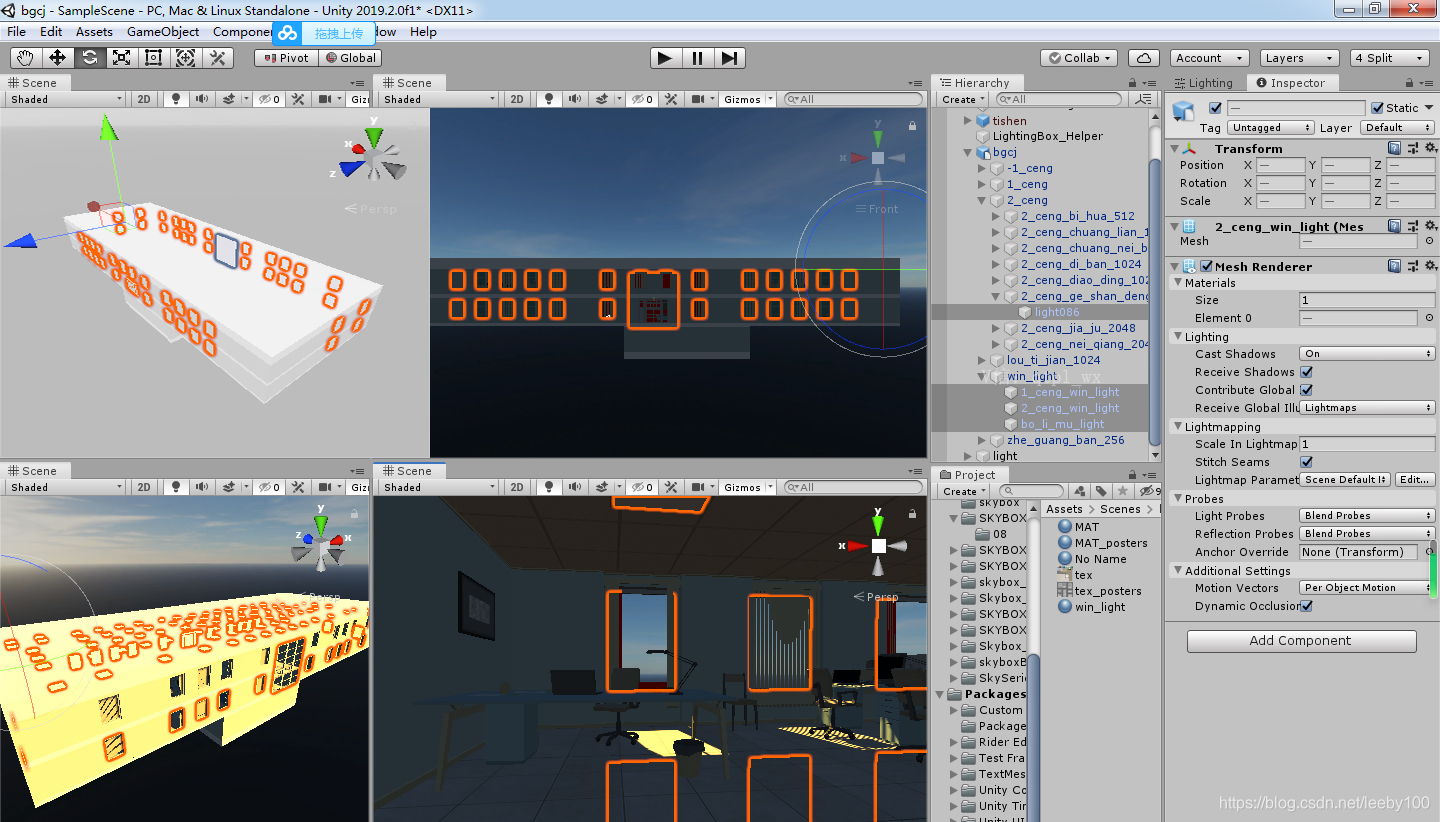Open component tools in top-right Scene view
1440x822 pixels.
673,99
